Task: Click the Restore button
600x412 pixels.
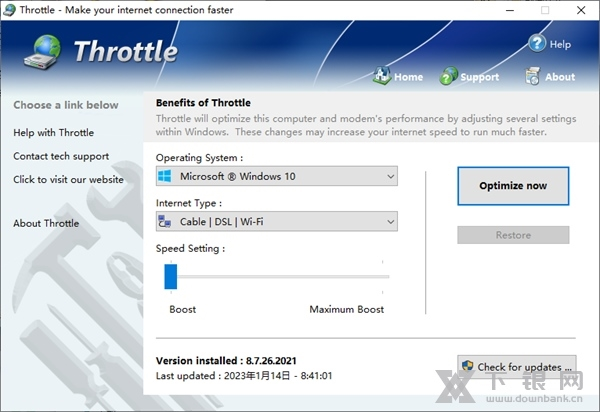Action: point(513,235)
